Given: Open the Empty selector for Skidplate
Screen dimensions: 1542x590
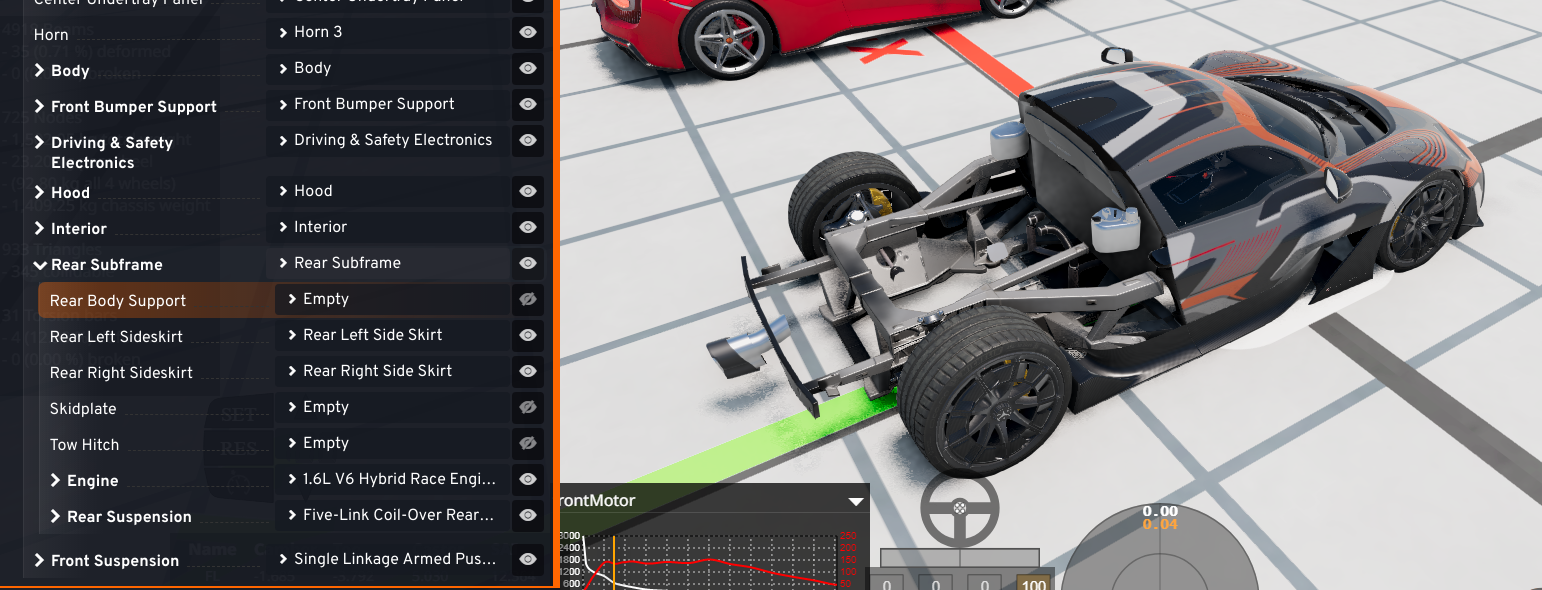Looking at the screenshot, I should [x=392, y=407].
